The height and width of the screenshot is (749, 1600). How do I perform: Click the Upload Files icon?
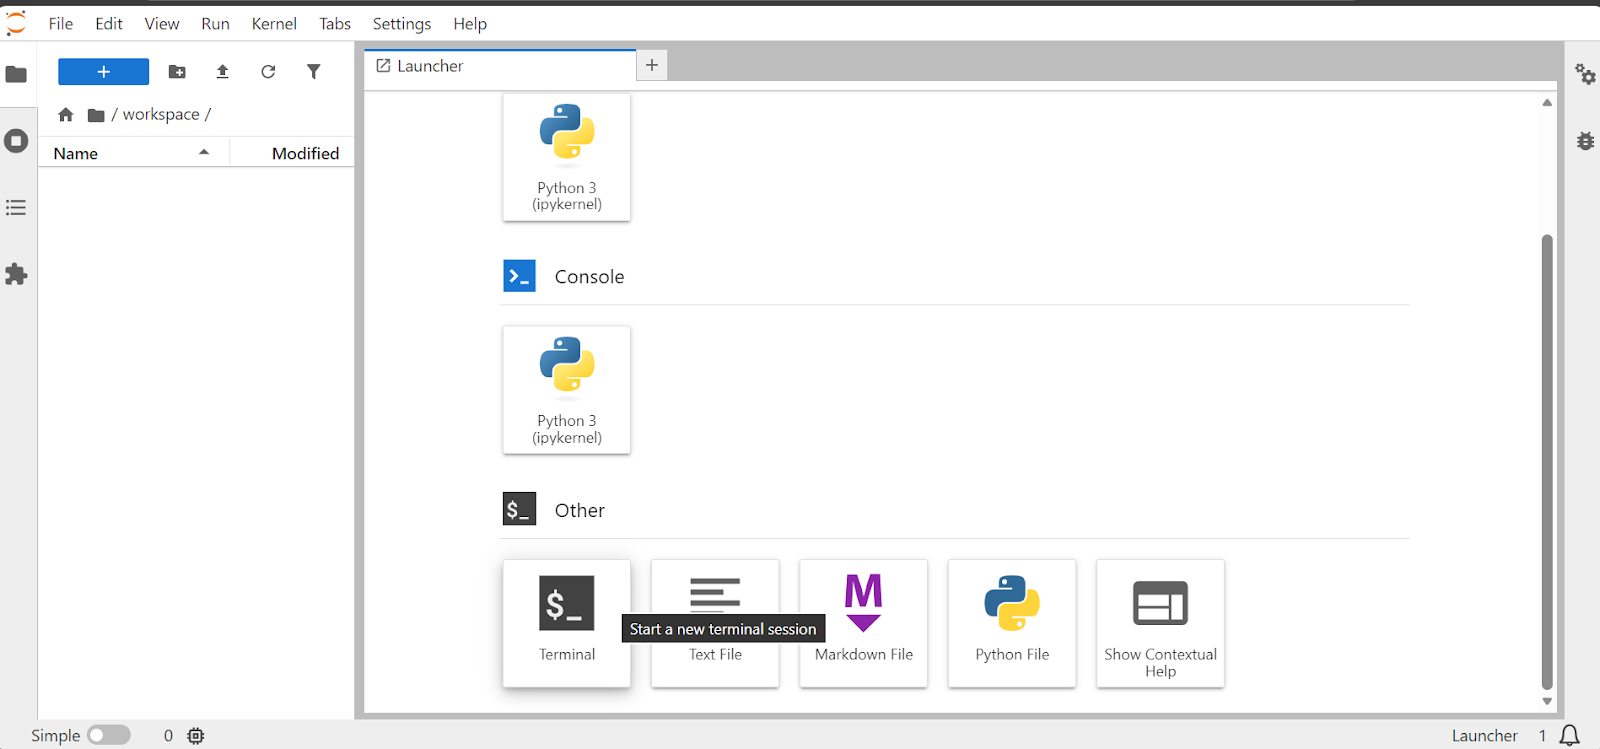[223, 72]
